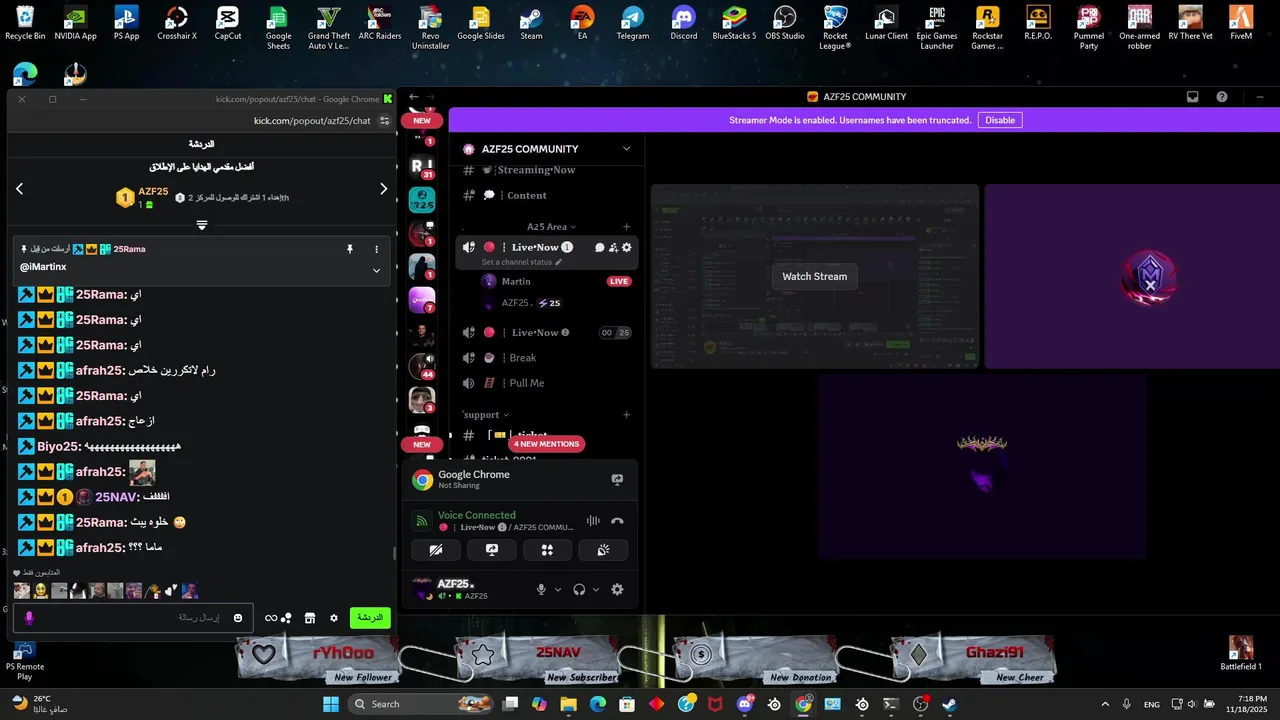
Task: Open AZF25 COMMUNITY server dropdown
Action: tap(626, 149)
